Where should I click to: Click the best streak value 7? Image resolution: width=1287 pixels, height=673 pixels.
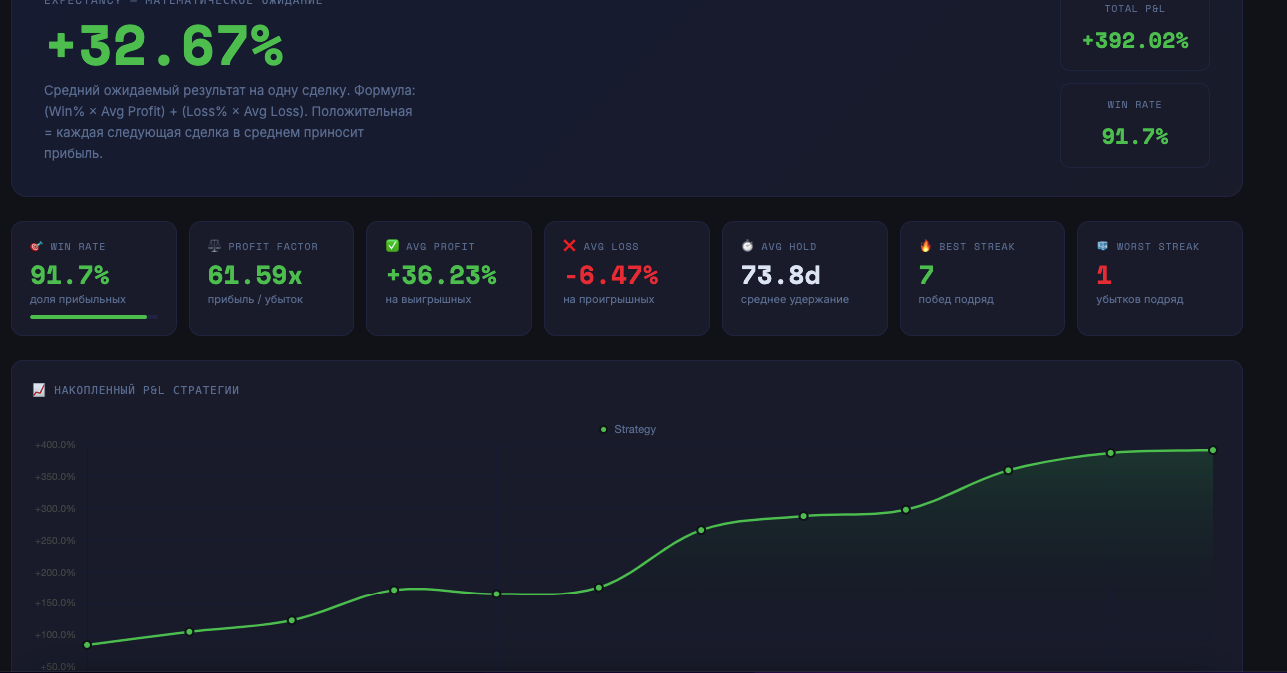[926, 275]
